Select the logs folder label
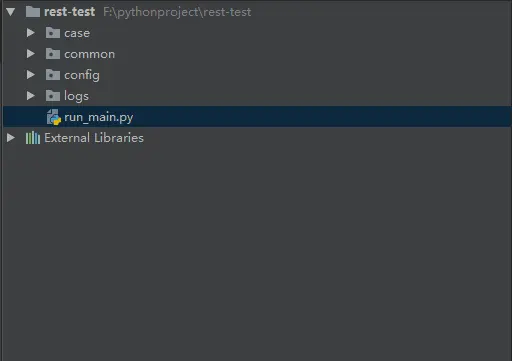This screenshot has height=361, width=512. [x=76, y=96]
